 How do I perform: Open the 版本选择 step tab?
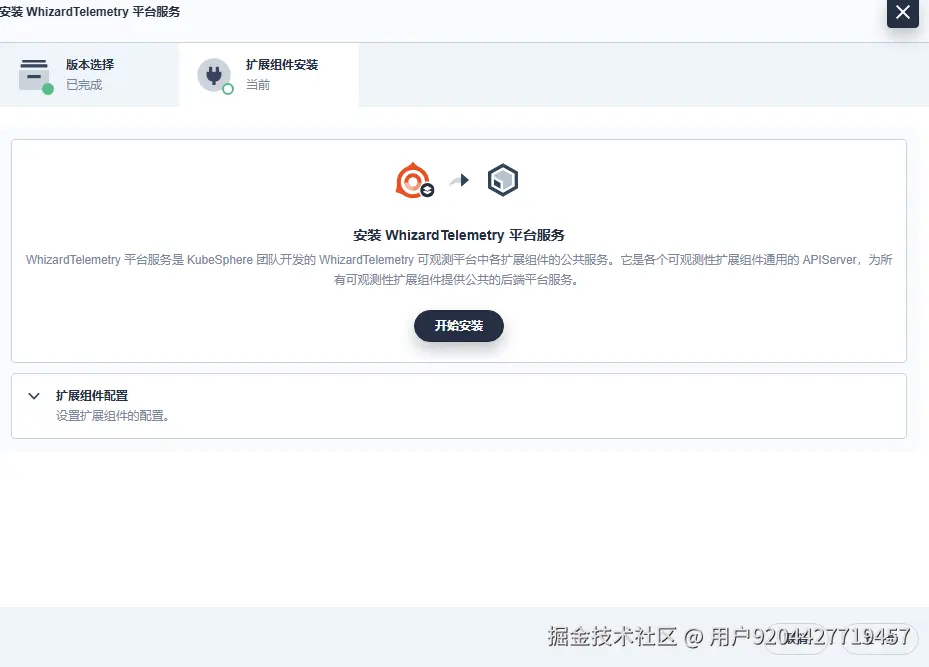[x=89, y=75]
